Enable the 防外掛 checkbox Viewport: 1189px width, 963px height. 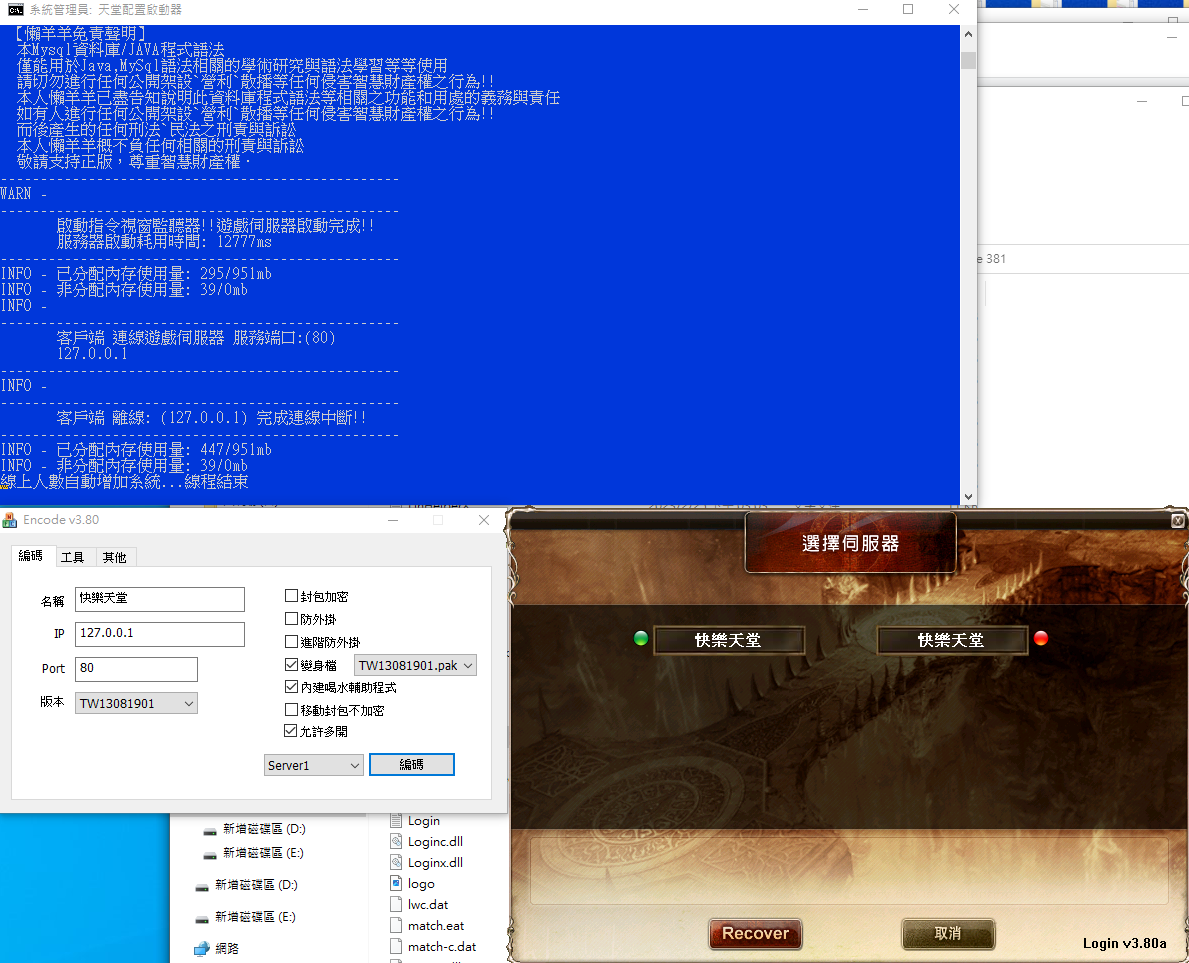(291, 619)
